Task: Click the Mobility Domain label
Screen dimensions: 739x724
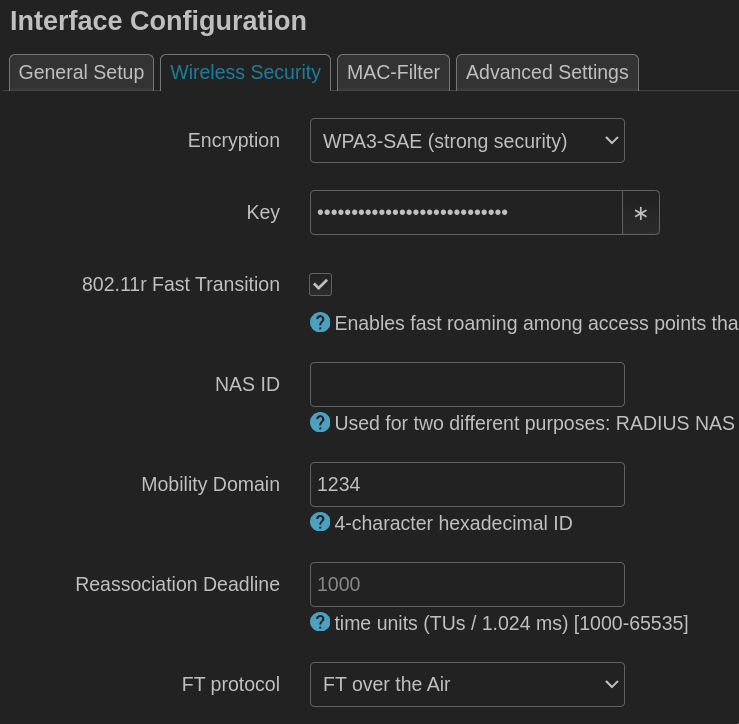Action: (210, 484)
